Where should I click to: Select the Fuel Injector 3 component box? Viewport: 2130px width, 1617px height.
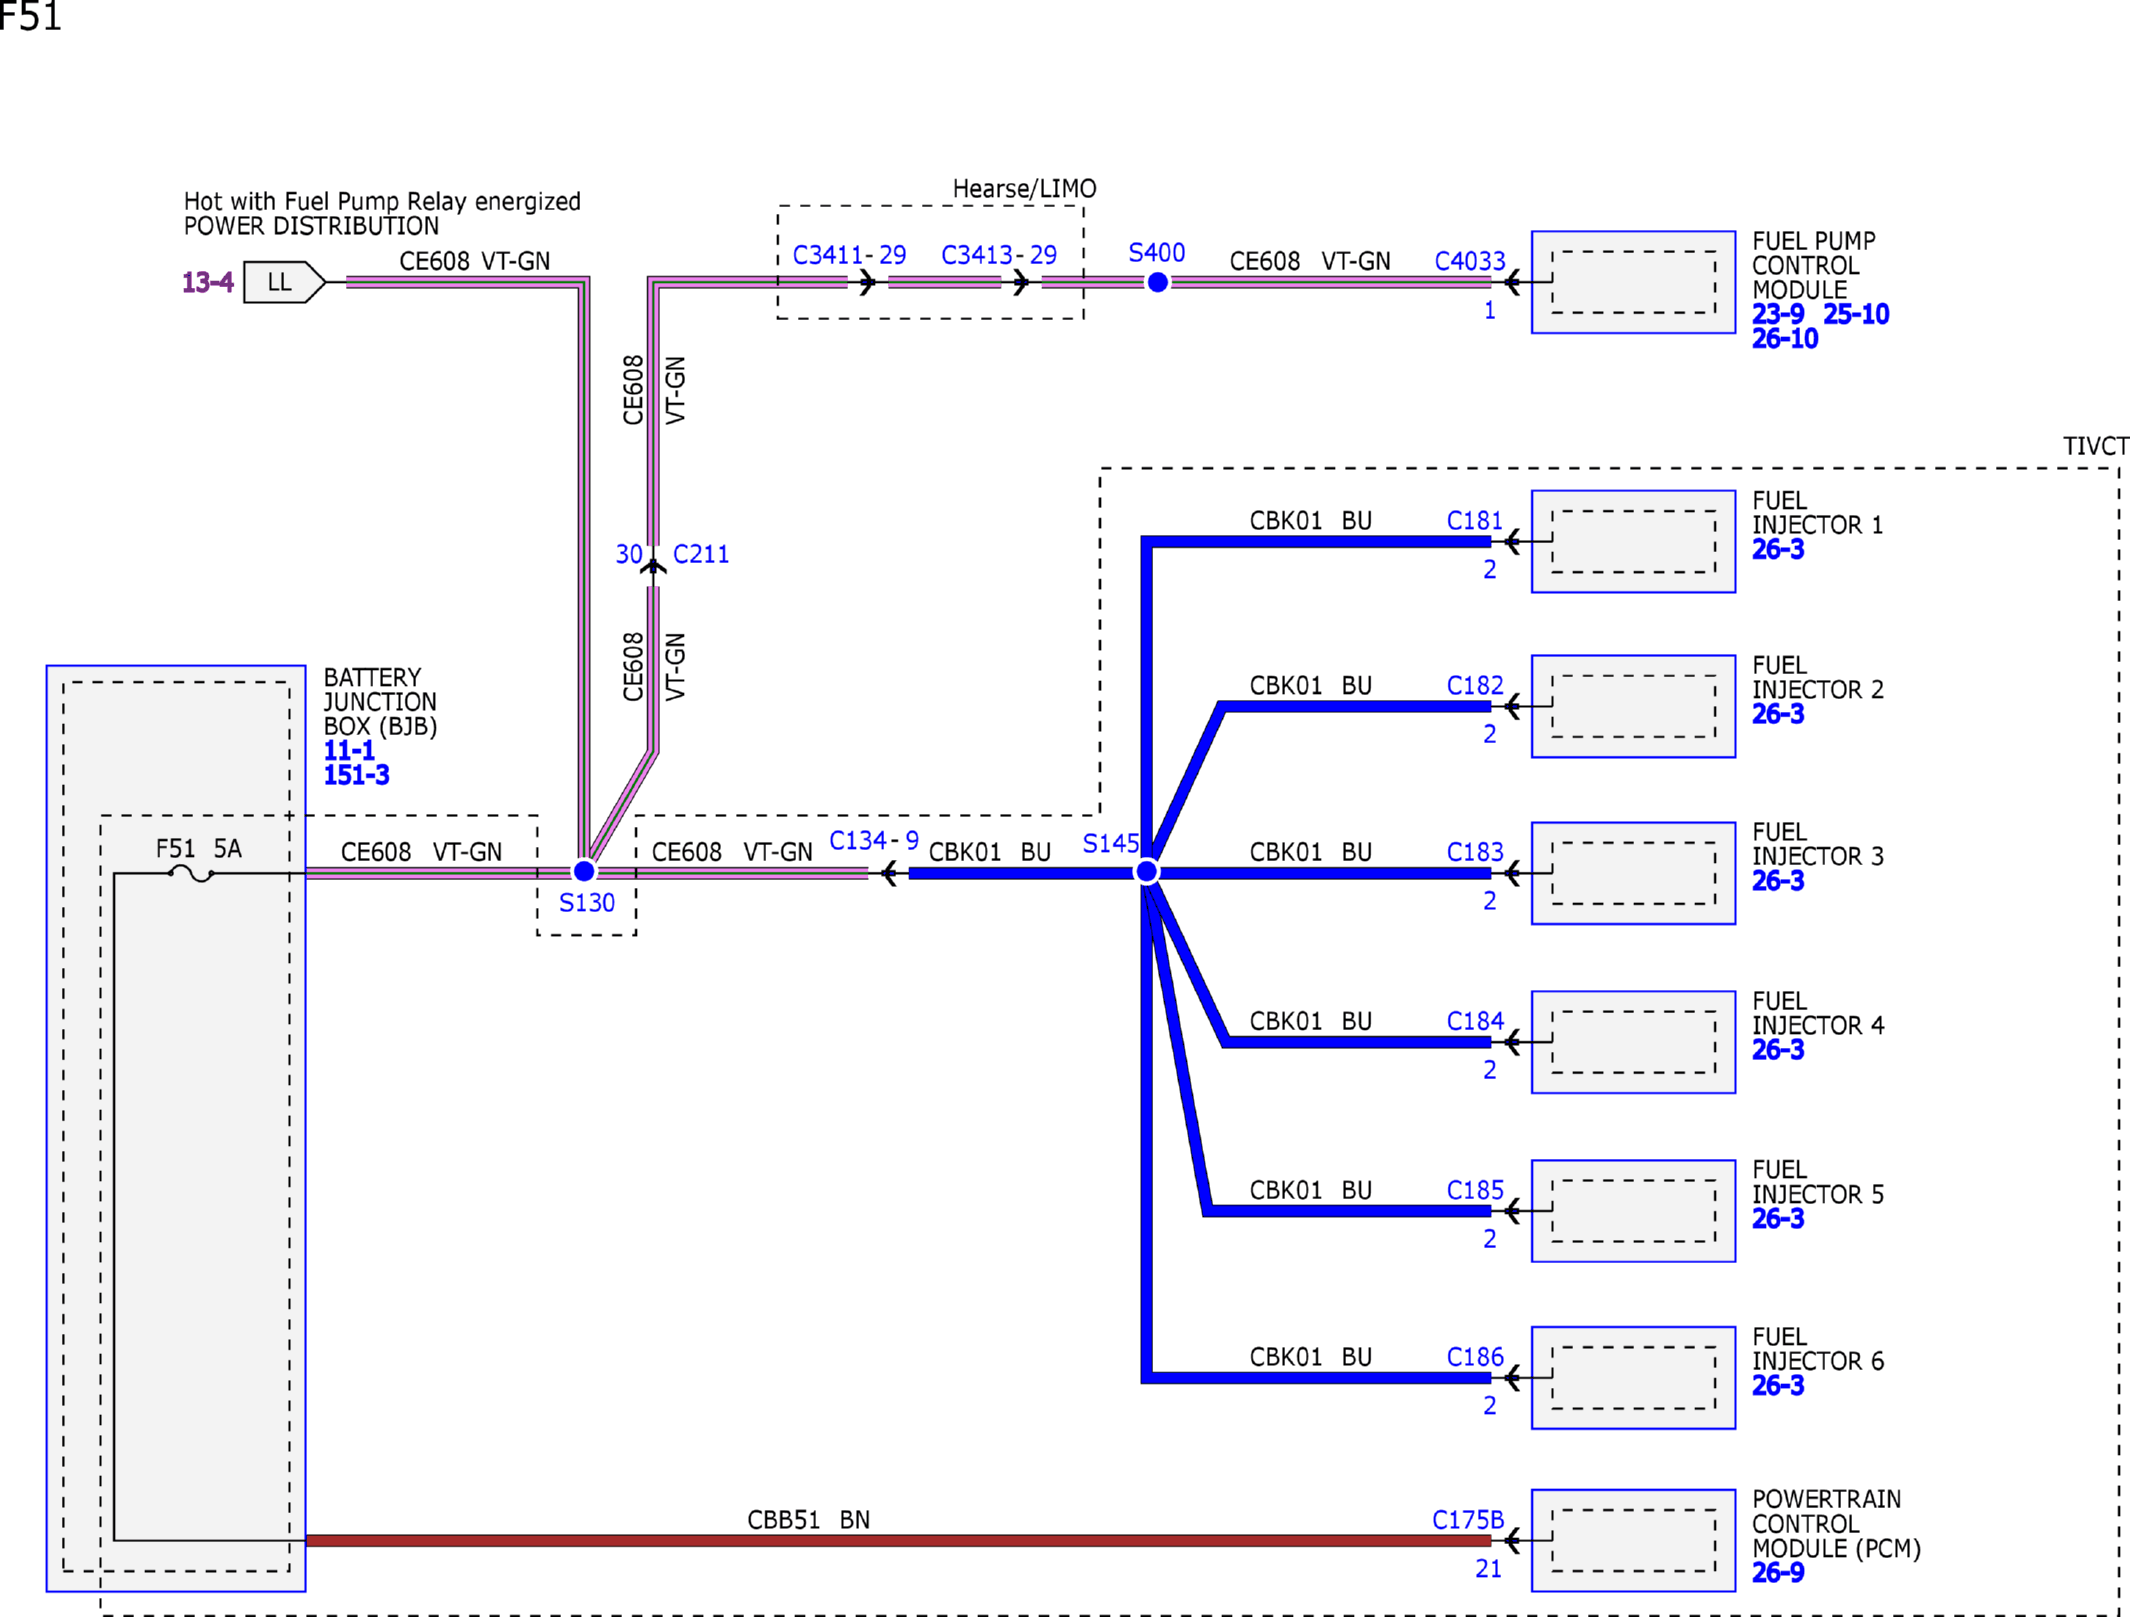click(1633, 873)
